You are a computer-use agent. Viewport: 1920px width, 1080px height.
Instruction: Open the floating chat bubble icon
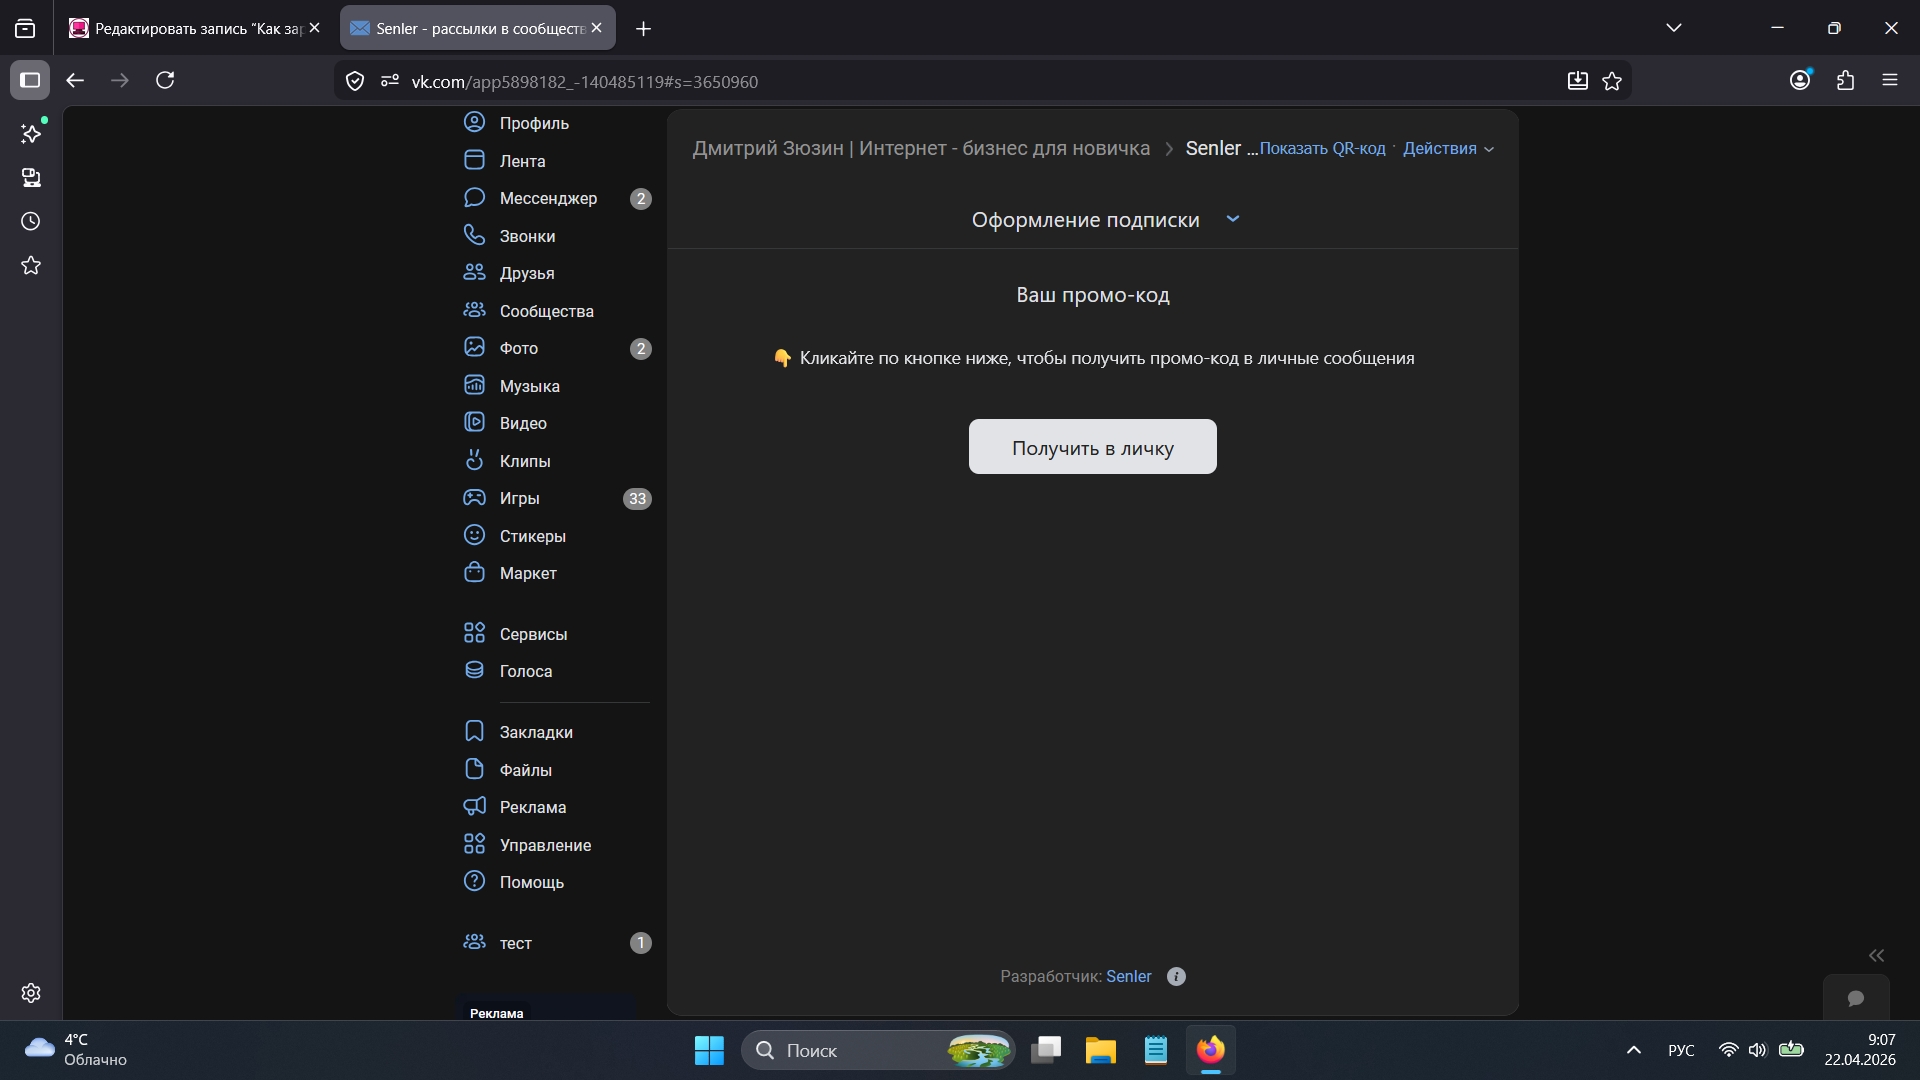point(1856,998)
